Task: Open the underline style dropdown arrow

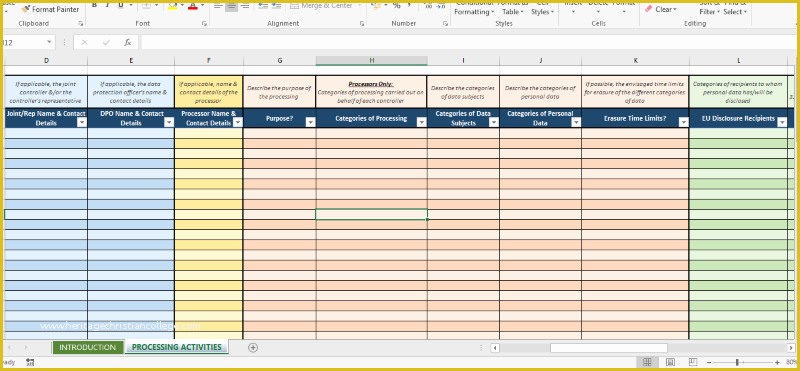Action: [x=130, y=5]
